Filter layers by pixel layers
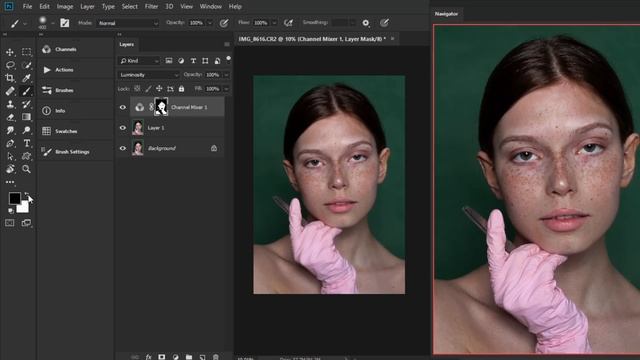640x360 pixels. pyautogui.click(x=169, y=61)
